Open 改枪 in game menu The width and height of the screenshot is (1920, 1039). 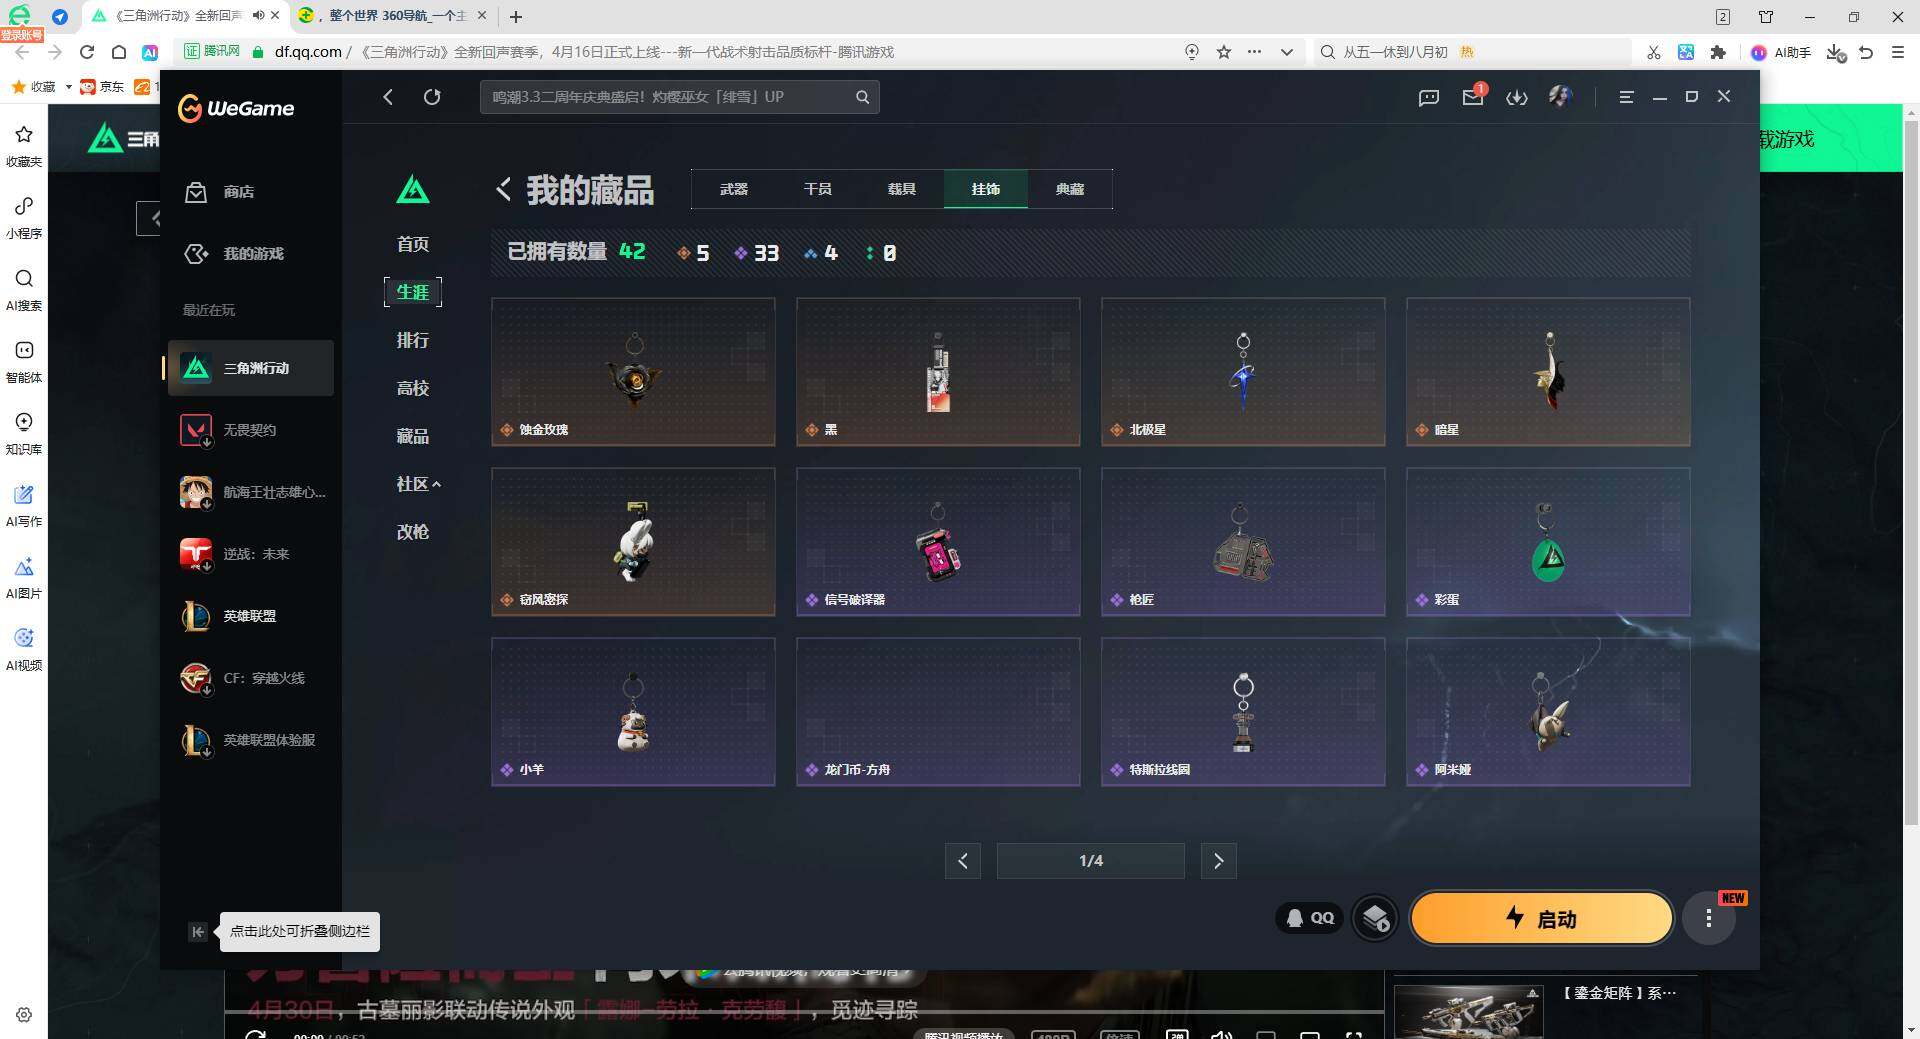point(413,532)
